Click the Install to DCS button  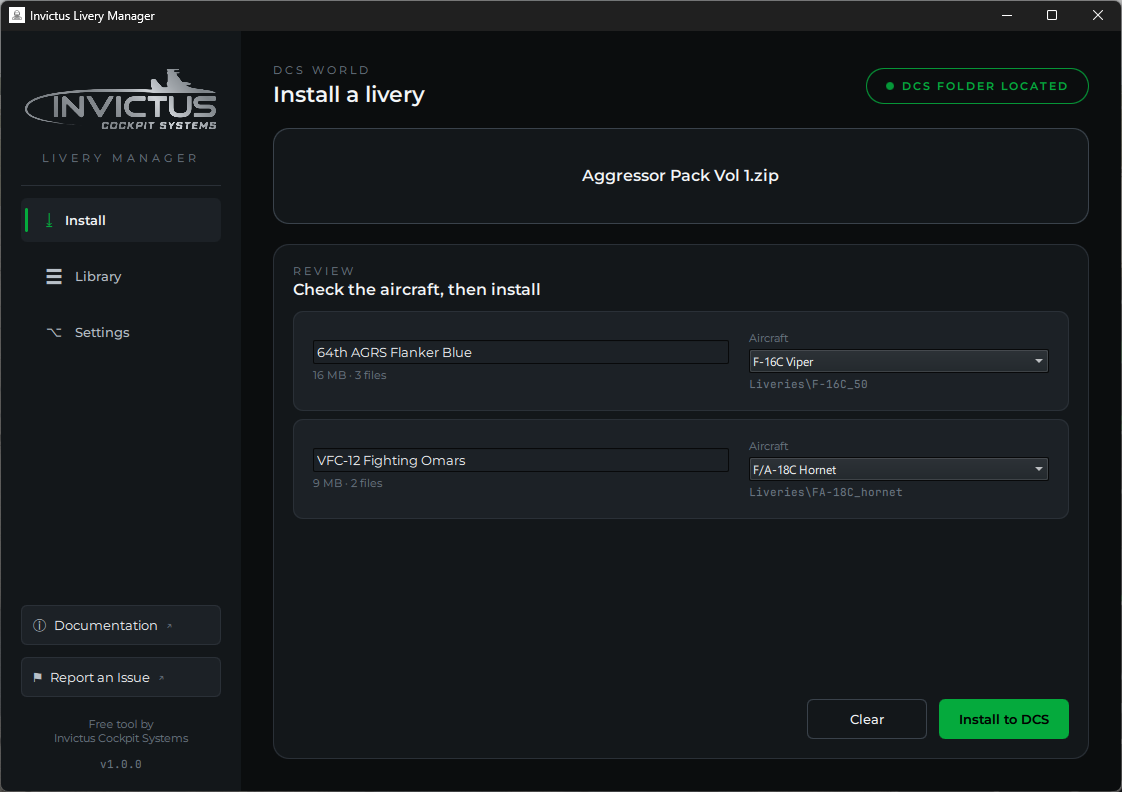tap(1003, 719)
